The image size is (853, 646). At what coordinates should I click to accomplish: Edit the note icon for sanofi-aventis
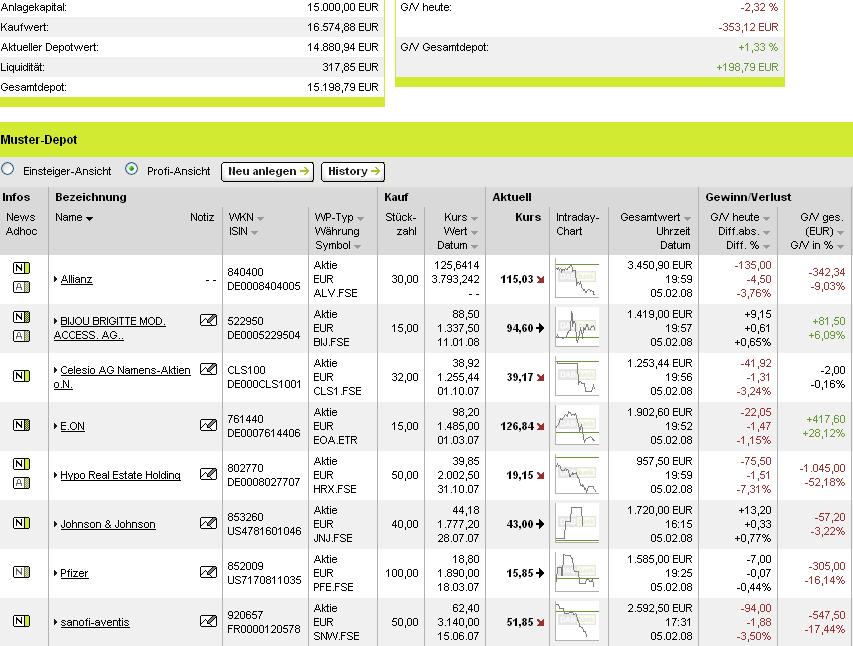208,620
